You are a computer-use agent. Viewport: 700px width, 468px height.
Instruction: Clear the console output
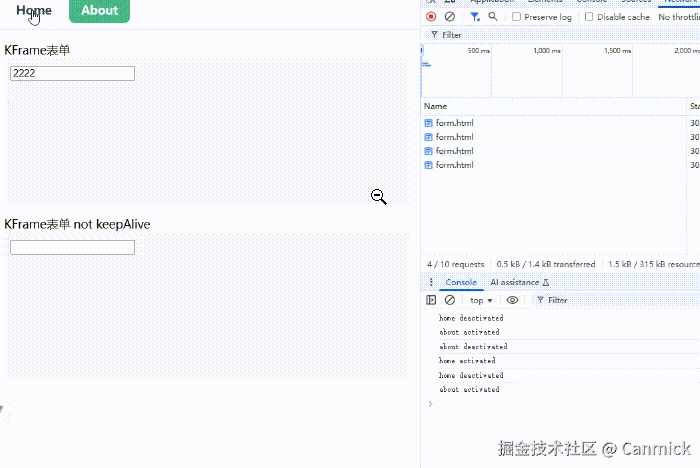450,300
